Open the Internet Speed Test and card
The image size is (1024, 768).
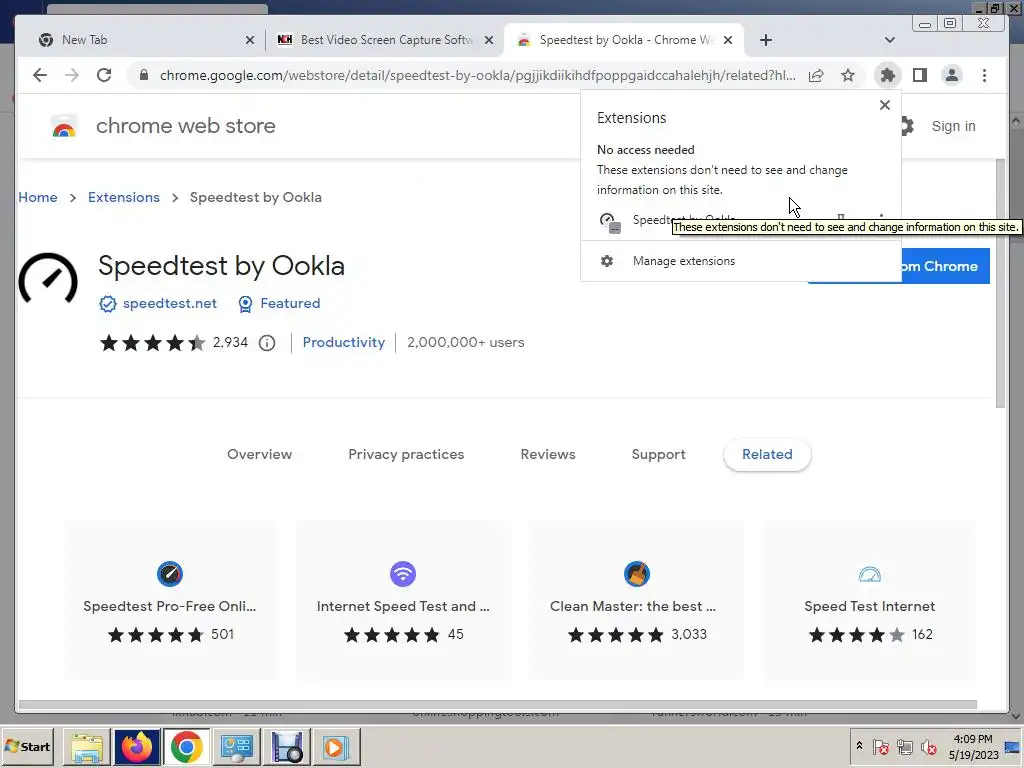[403, 601]
